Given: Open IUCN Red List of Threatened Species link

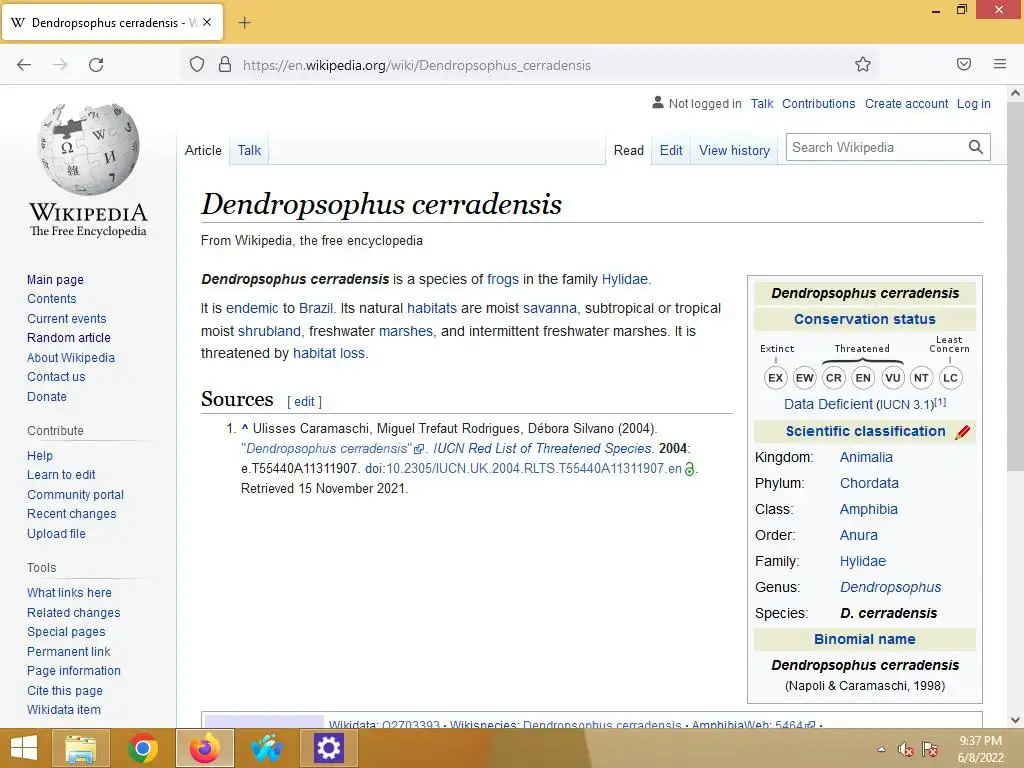Looking at the screenshot, I should [542, 449].
